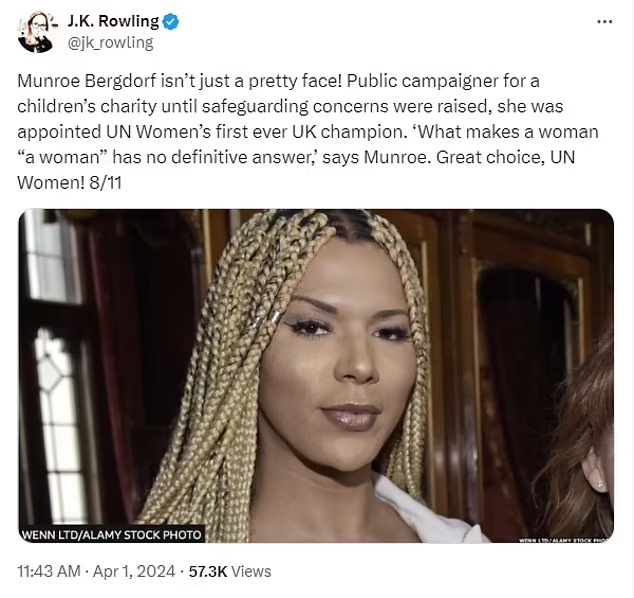Click the word Views beside the count
The image size is (634, 598).
(251, 571)
